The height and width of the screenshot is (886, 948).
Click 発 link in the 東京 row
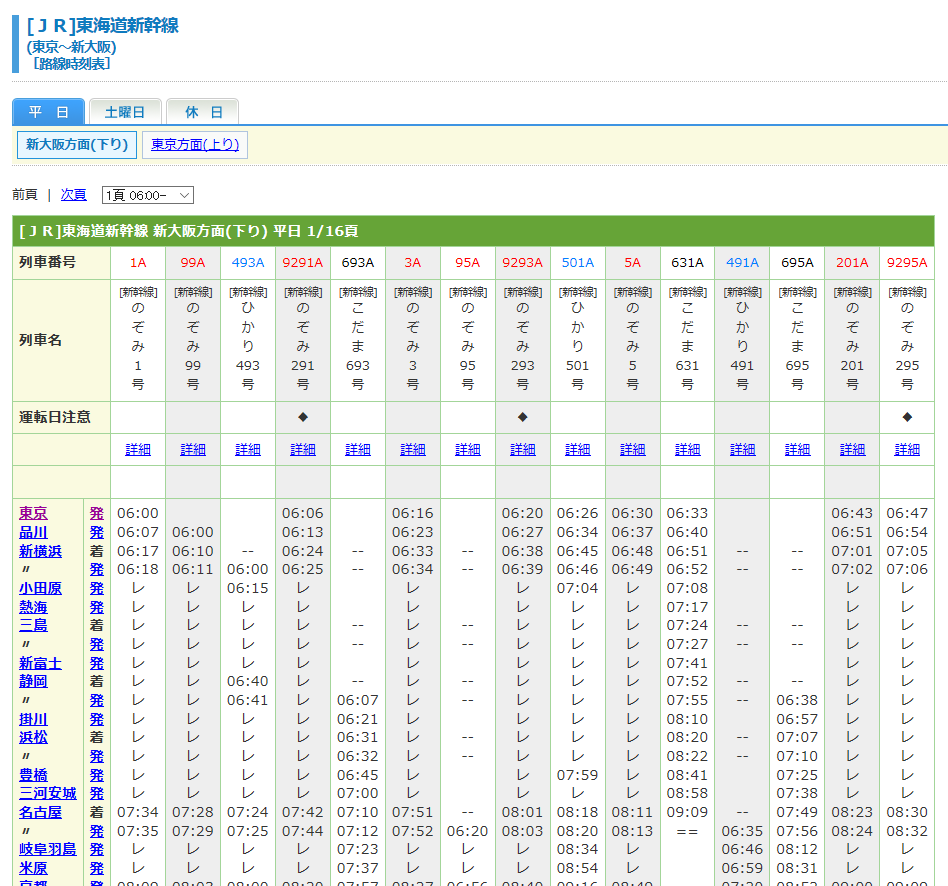97,513
